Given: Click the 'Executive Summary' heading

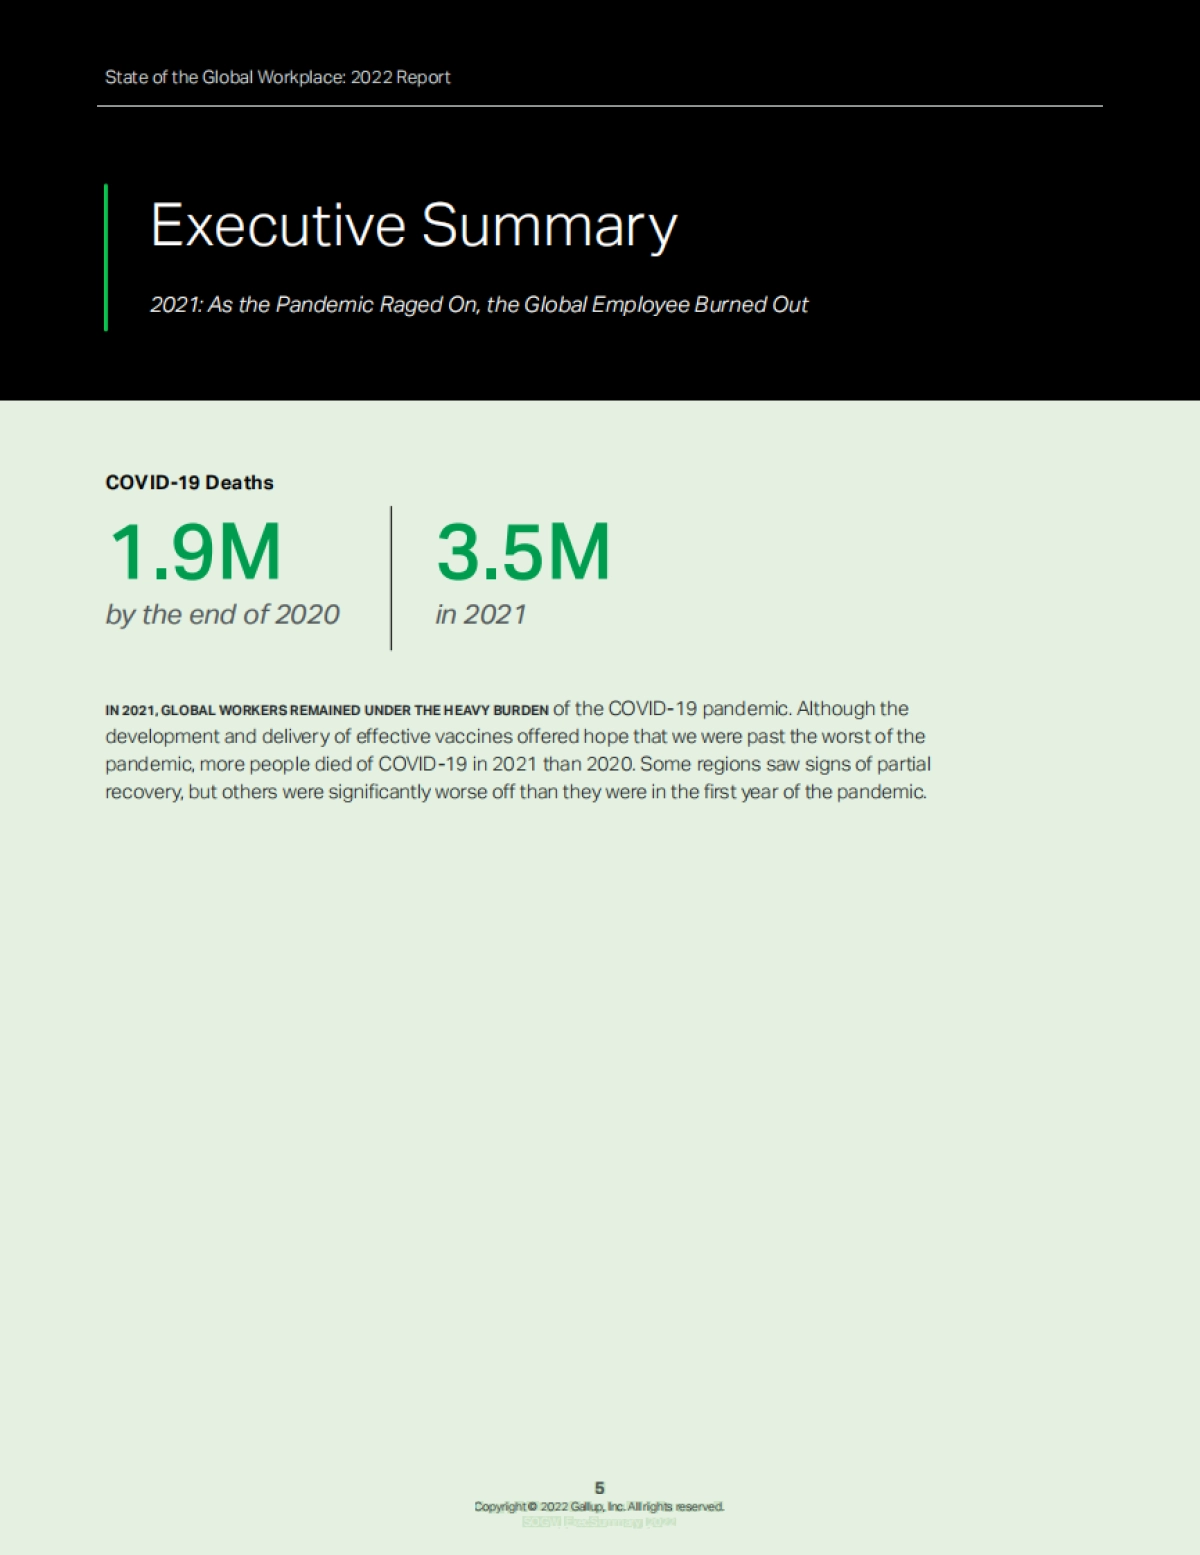Looking at the screenshot, I should pos(413,225).
